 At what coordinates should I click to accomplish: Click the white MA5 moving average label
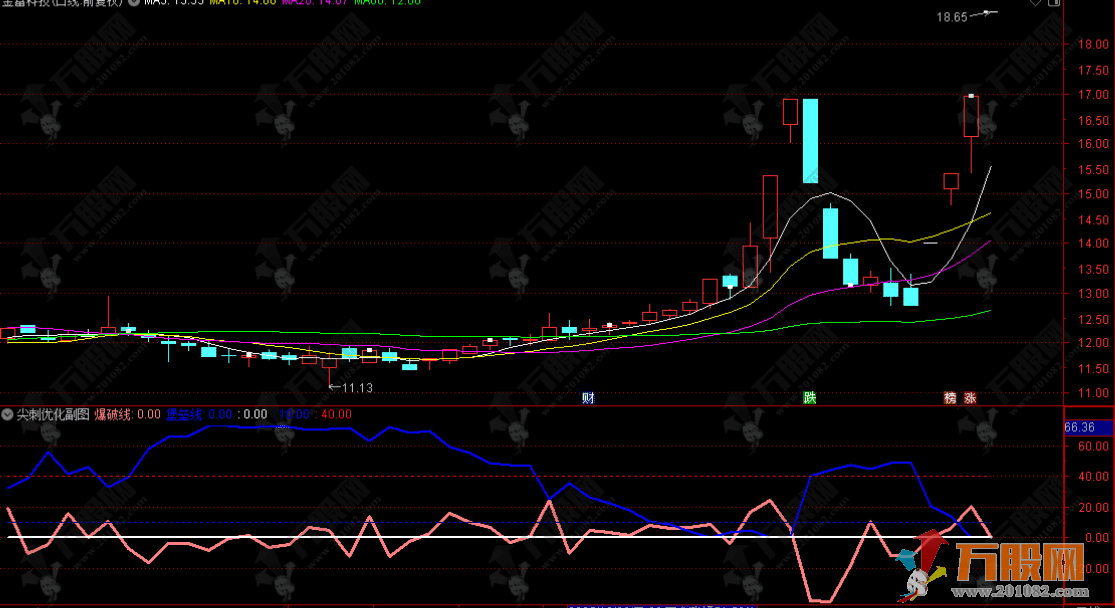[170, 3]
